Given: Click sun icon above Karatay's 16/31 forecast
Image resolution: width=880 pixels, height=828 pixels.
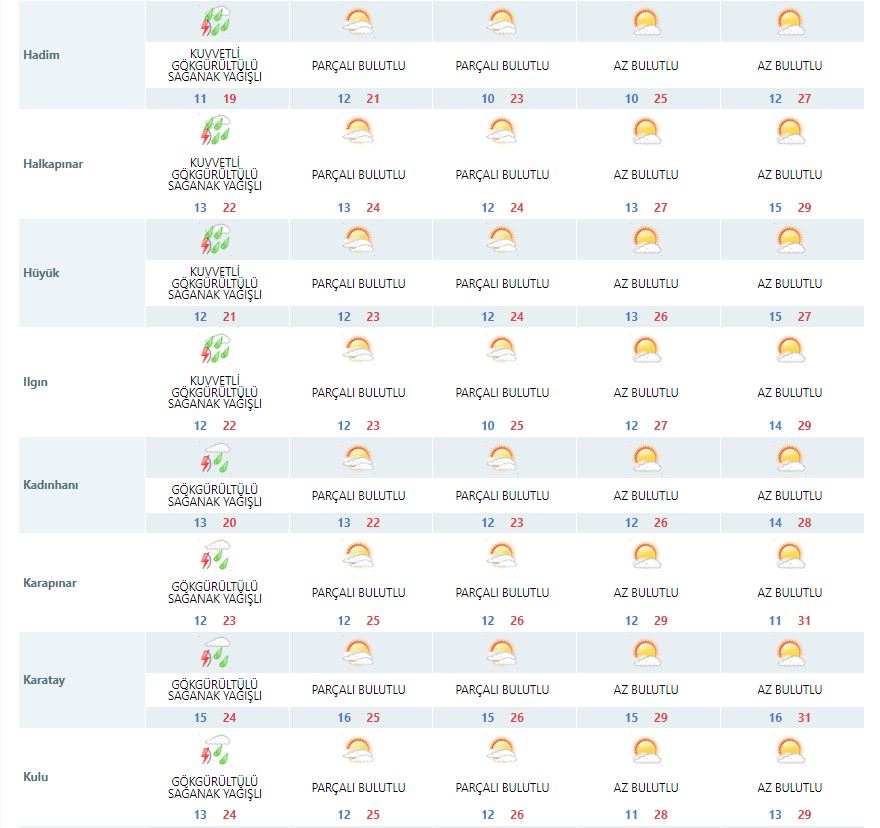Looking at the screenshot, I should [x=790, y=652].
